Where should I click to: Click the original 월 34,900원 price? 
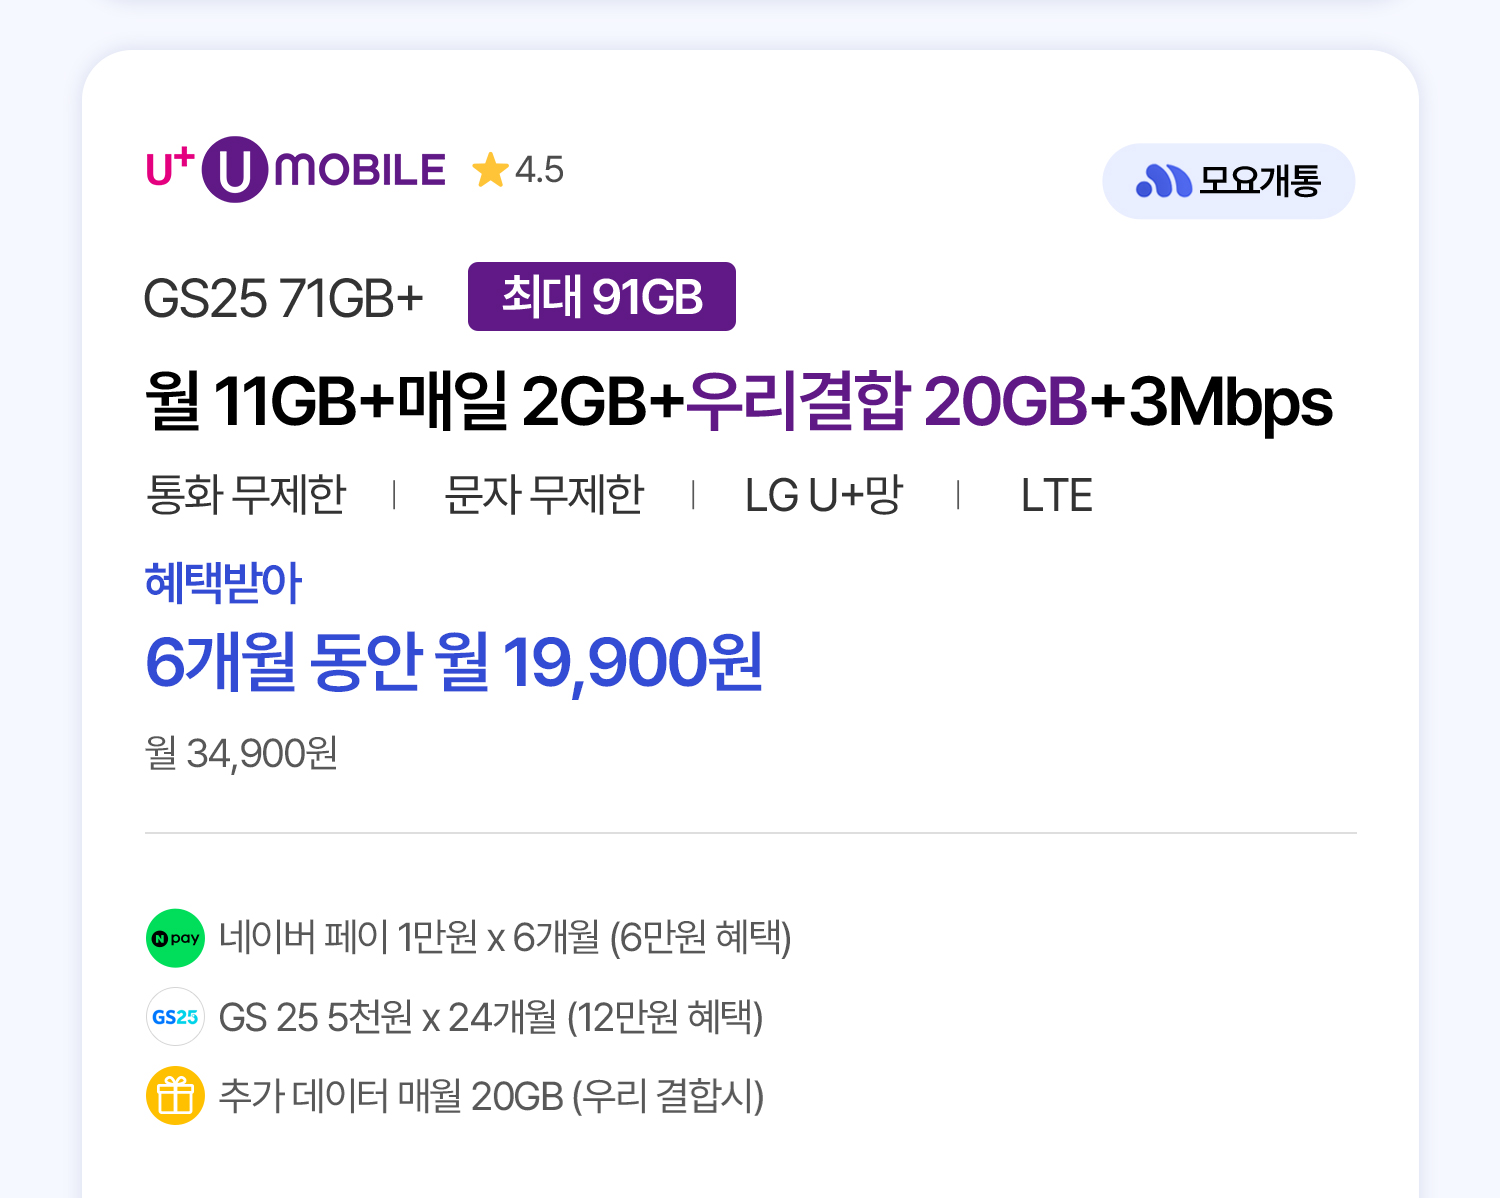point(241,753)
